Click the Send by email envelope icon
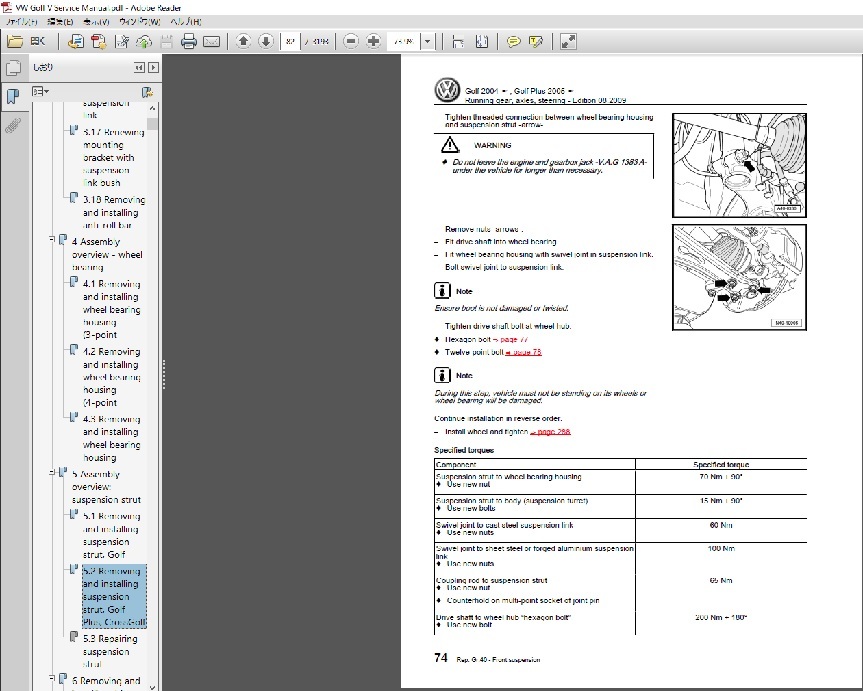This screenshot has height=691, width=863. [212, 41]
